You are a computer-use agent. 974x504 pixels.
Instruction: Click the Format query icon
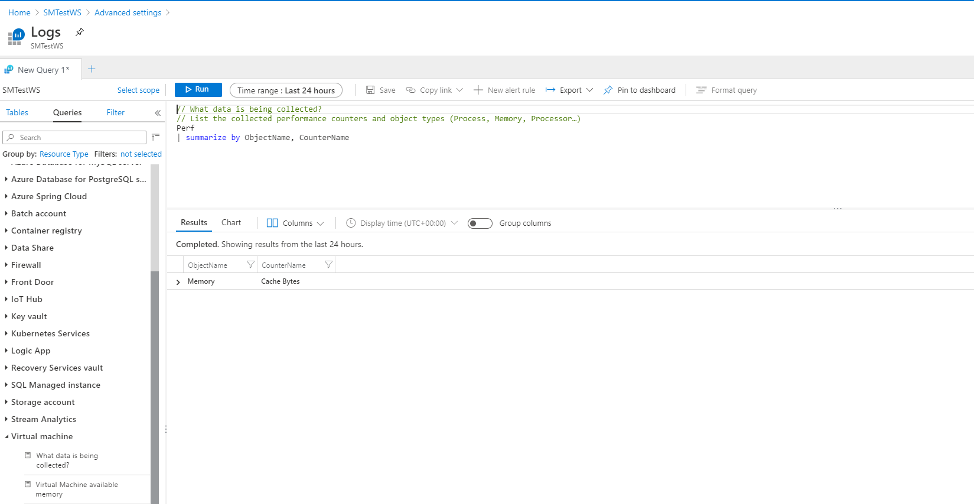[701, 90]
